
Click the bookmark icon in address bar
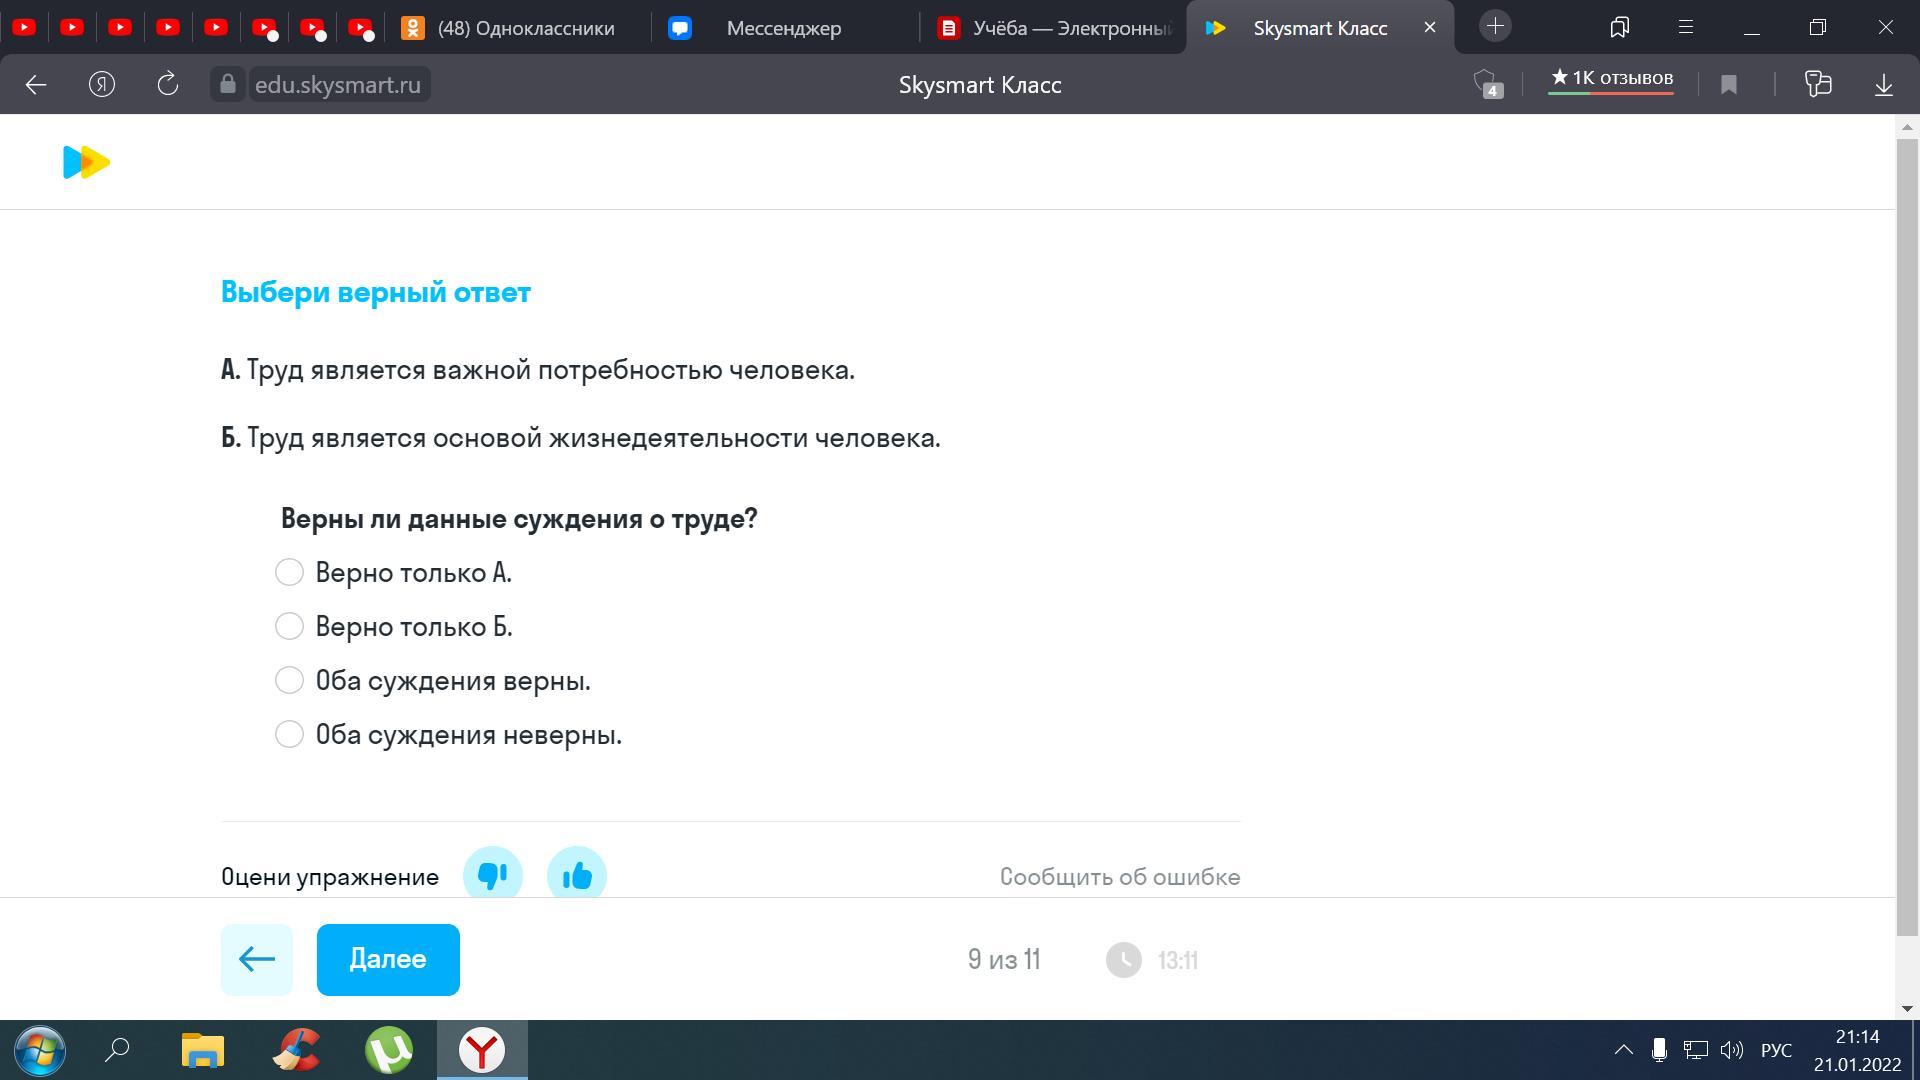(1729, 85)
